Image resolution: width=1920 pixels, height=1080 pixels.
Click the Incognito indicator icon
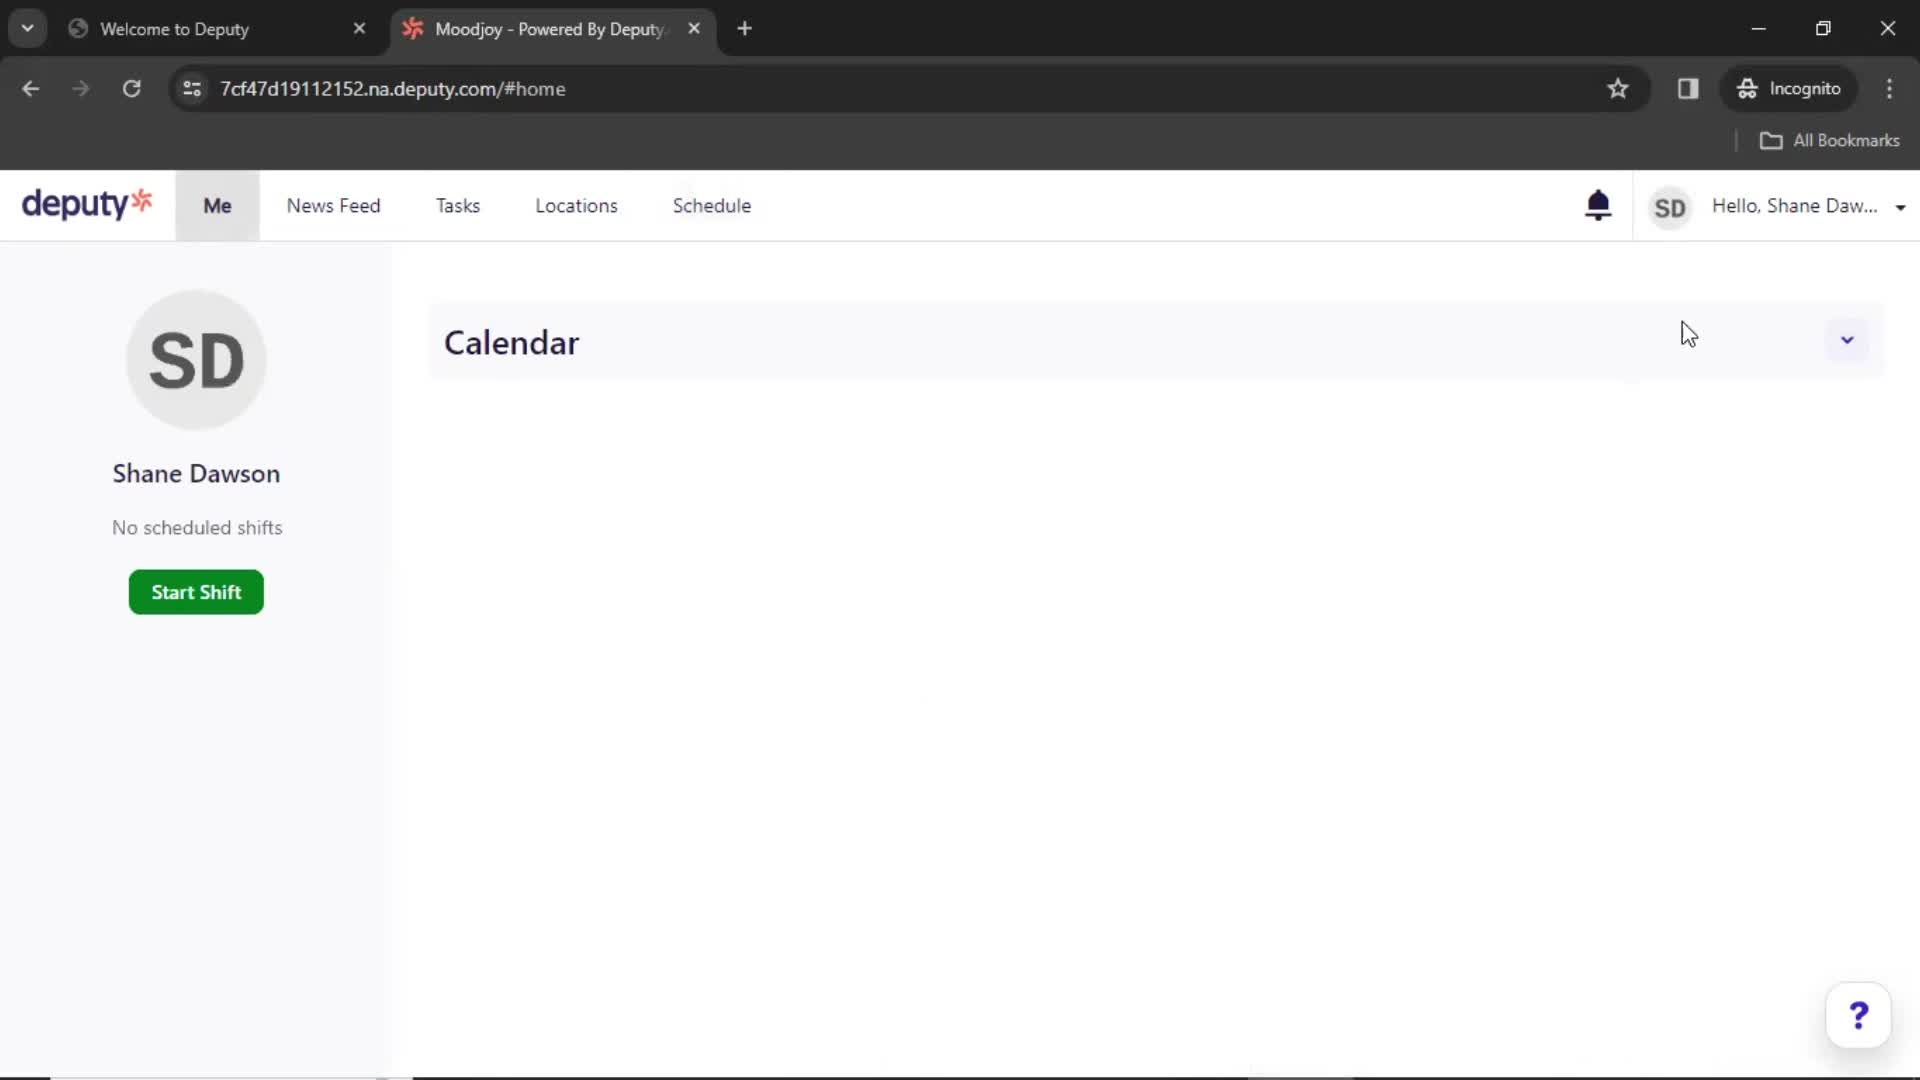(1747, 88)
